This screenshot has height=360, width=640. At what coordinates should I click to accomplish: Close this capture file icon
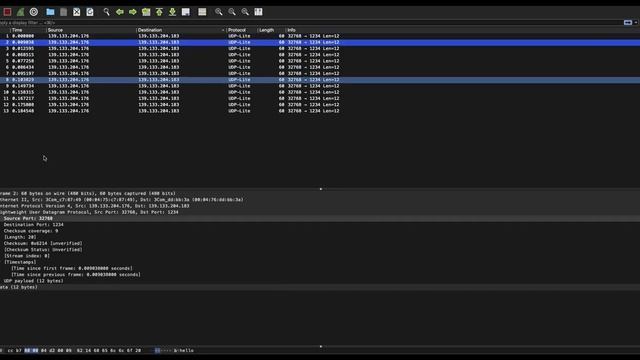(x=76, y=12)
